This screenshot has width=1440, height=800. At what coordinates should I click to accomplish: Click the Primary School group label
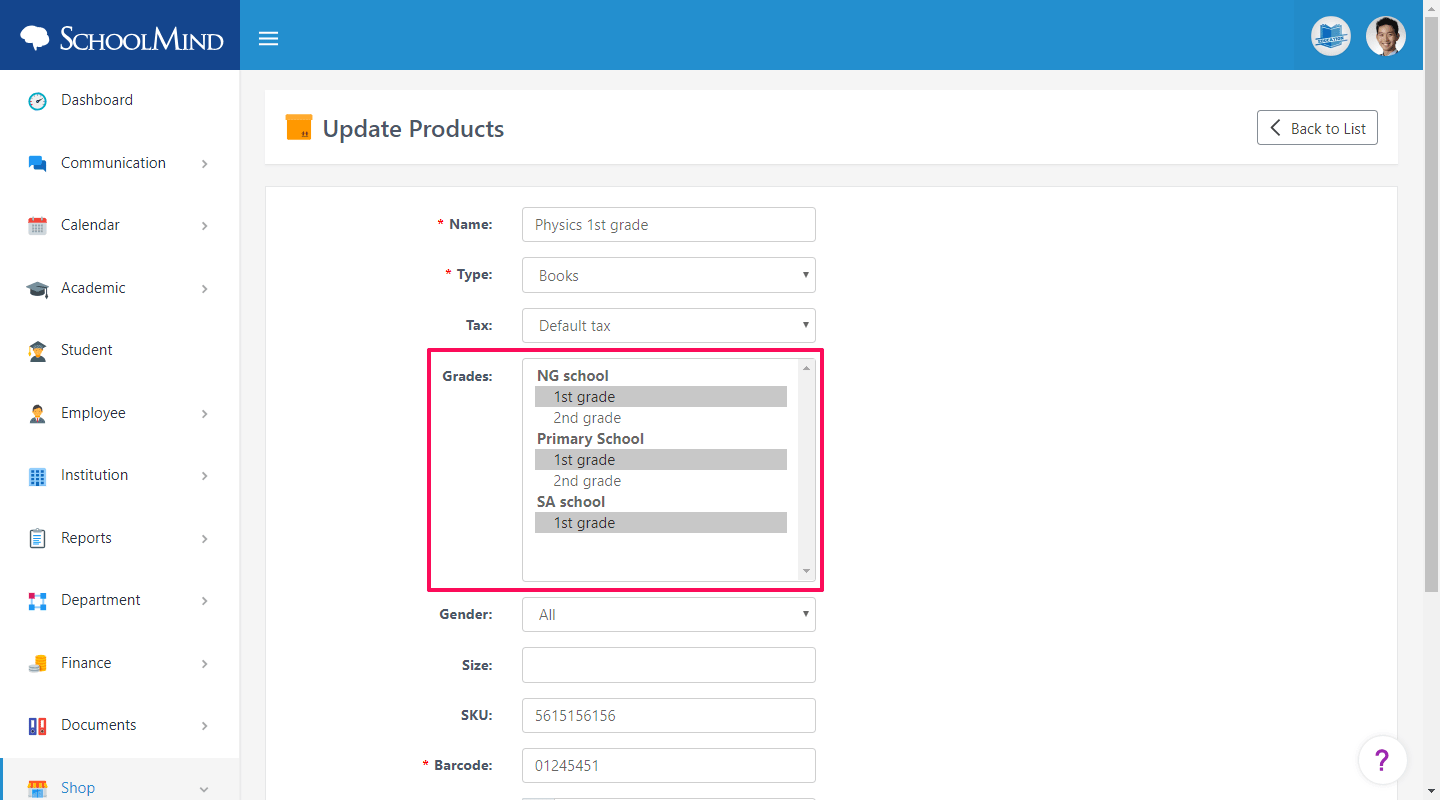[x=590, y=439]
